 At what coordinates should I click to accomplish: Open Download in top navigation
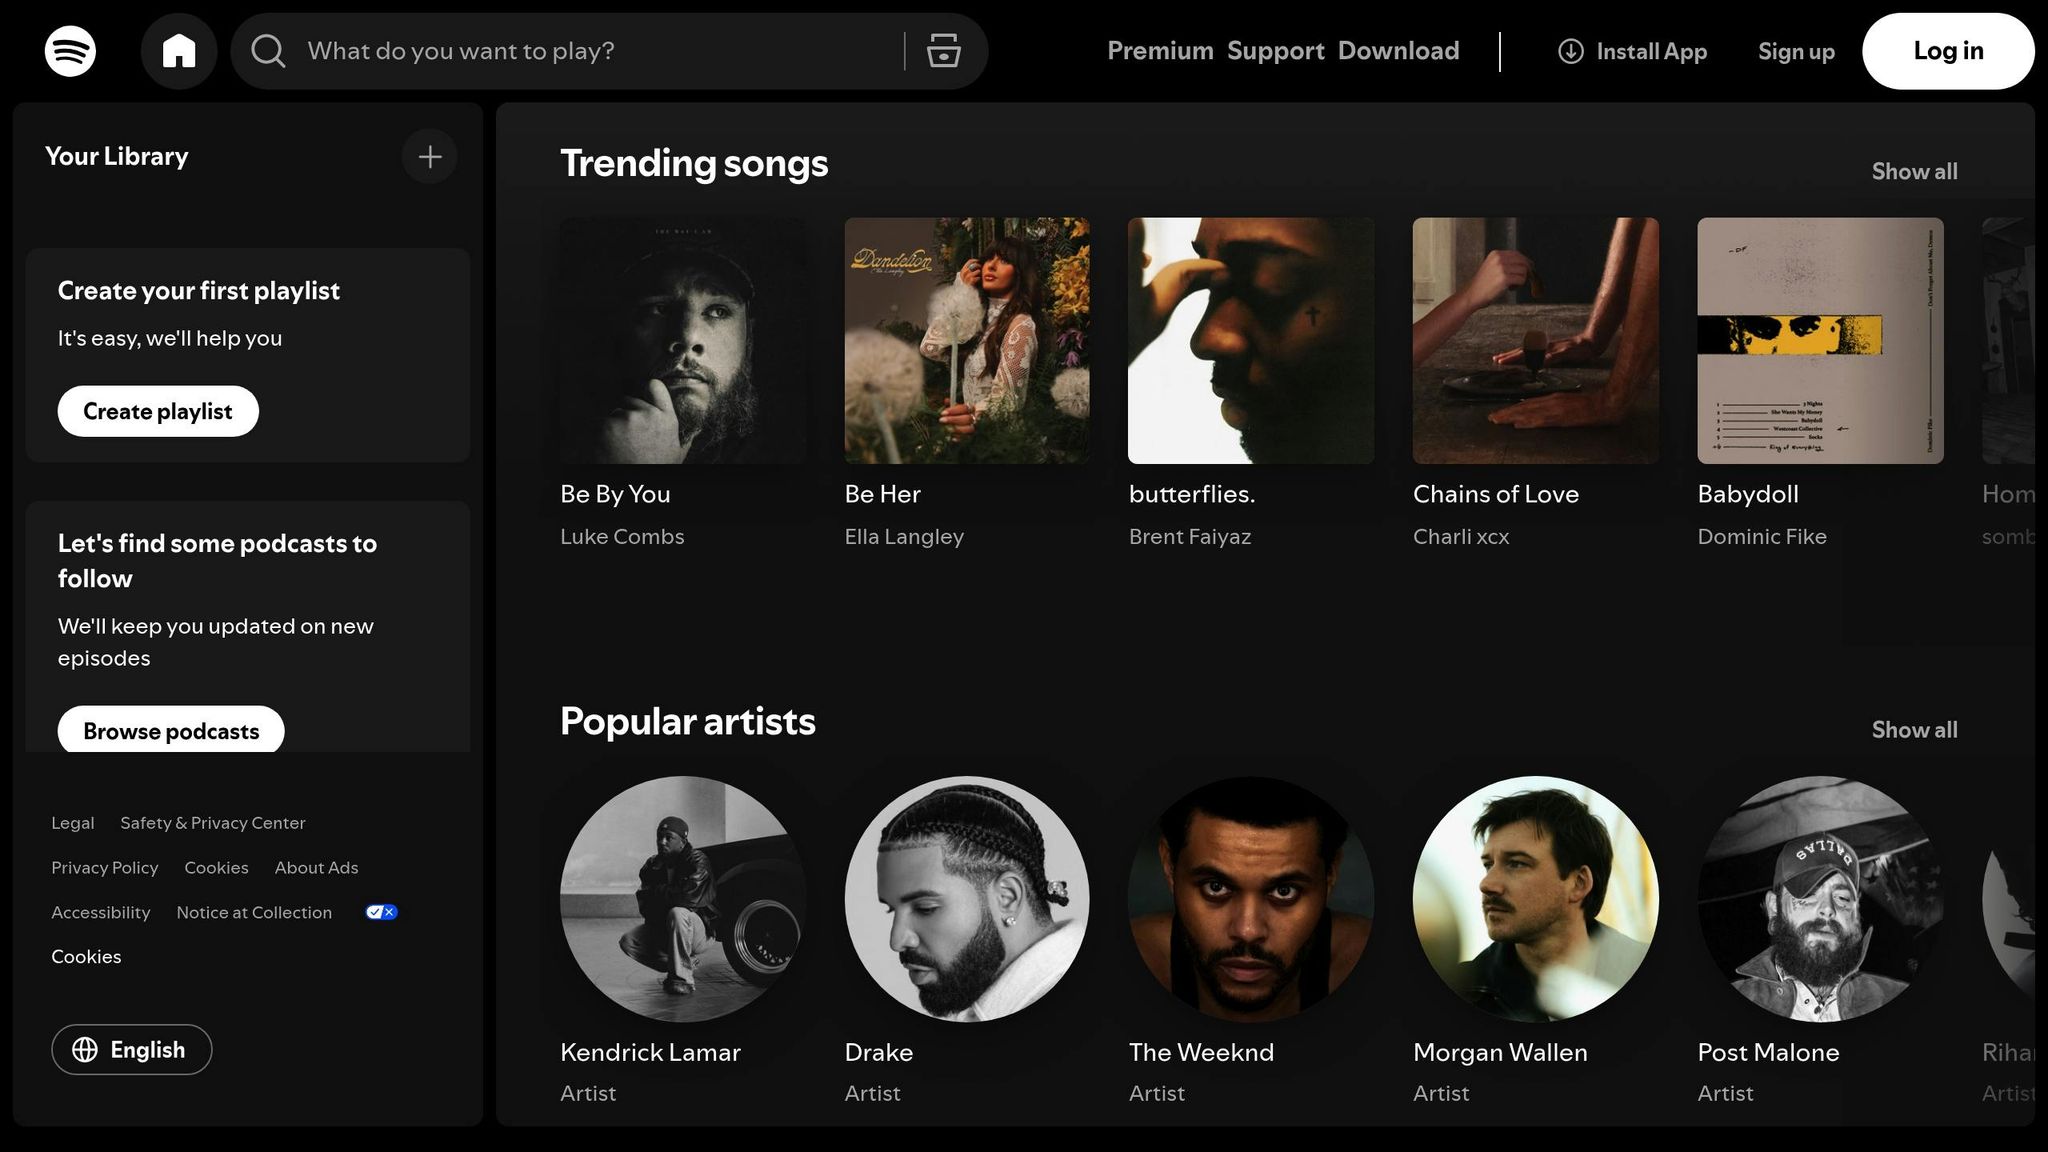coord(1398,51)
